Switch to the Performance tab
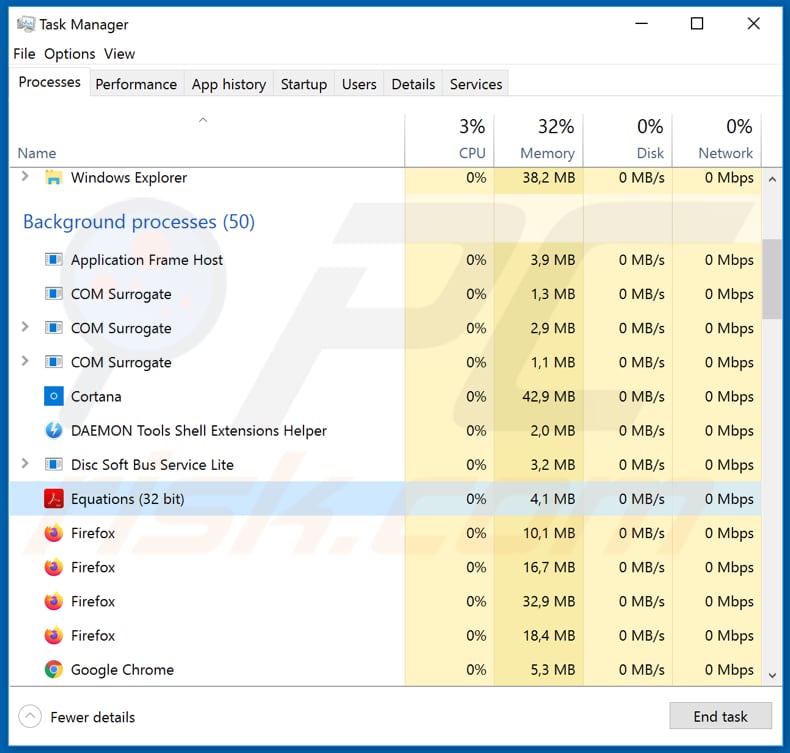 [x=136, y=84]
